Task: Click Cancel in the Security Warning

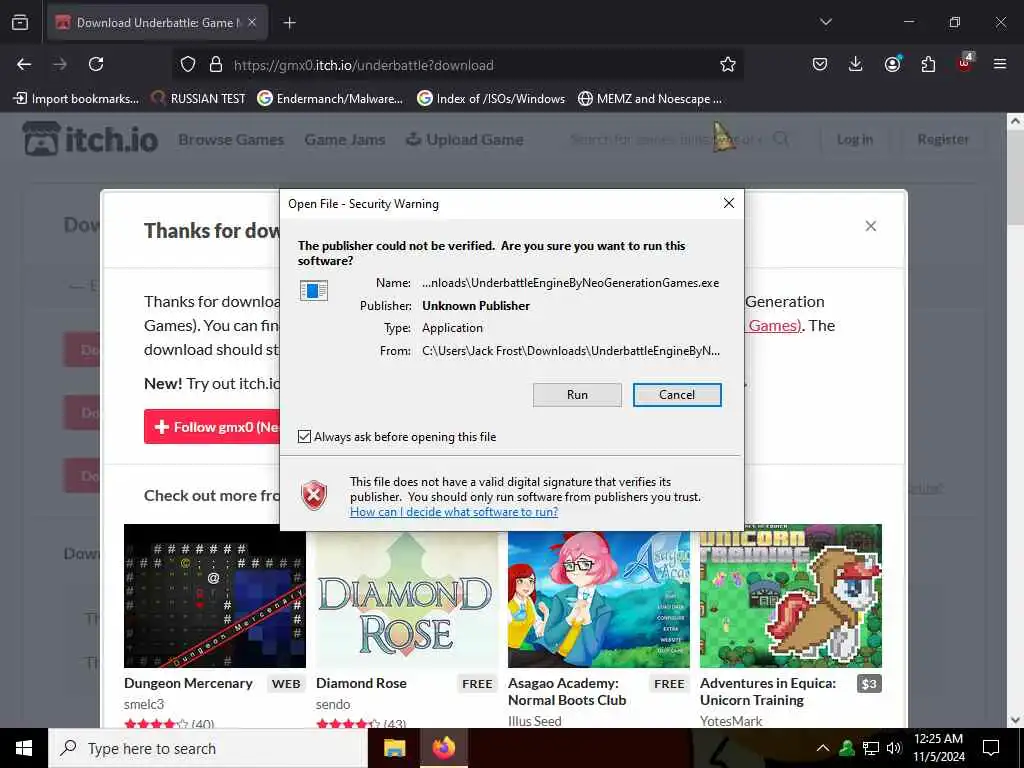Action: [677, 394]
